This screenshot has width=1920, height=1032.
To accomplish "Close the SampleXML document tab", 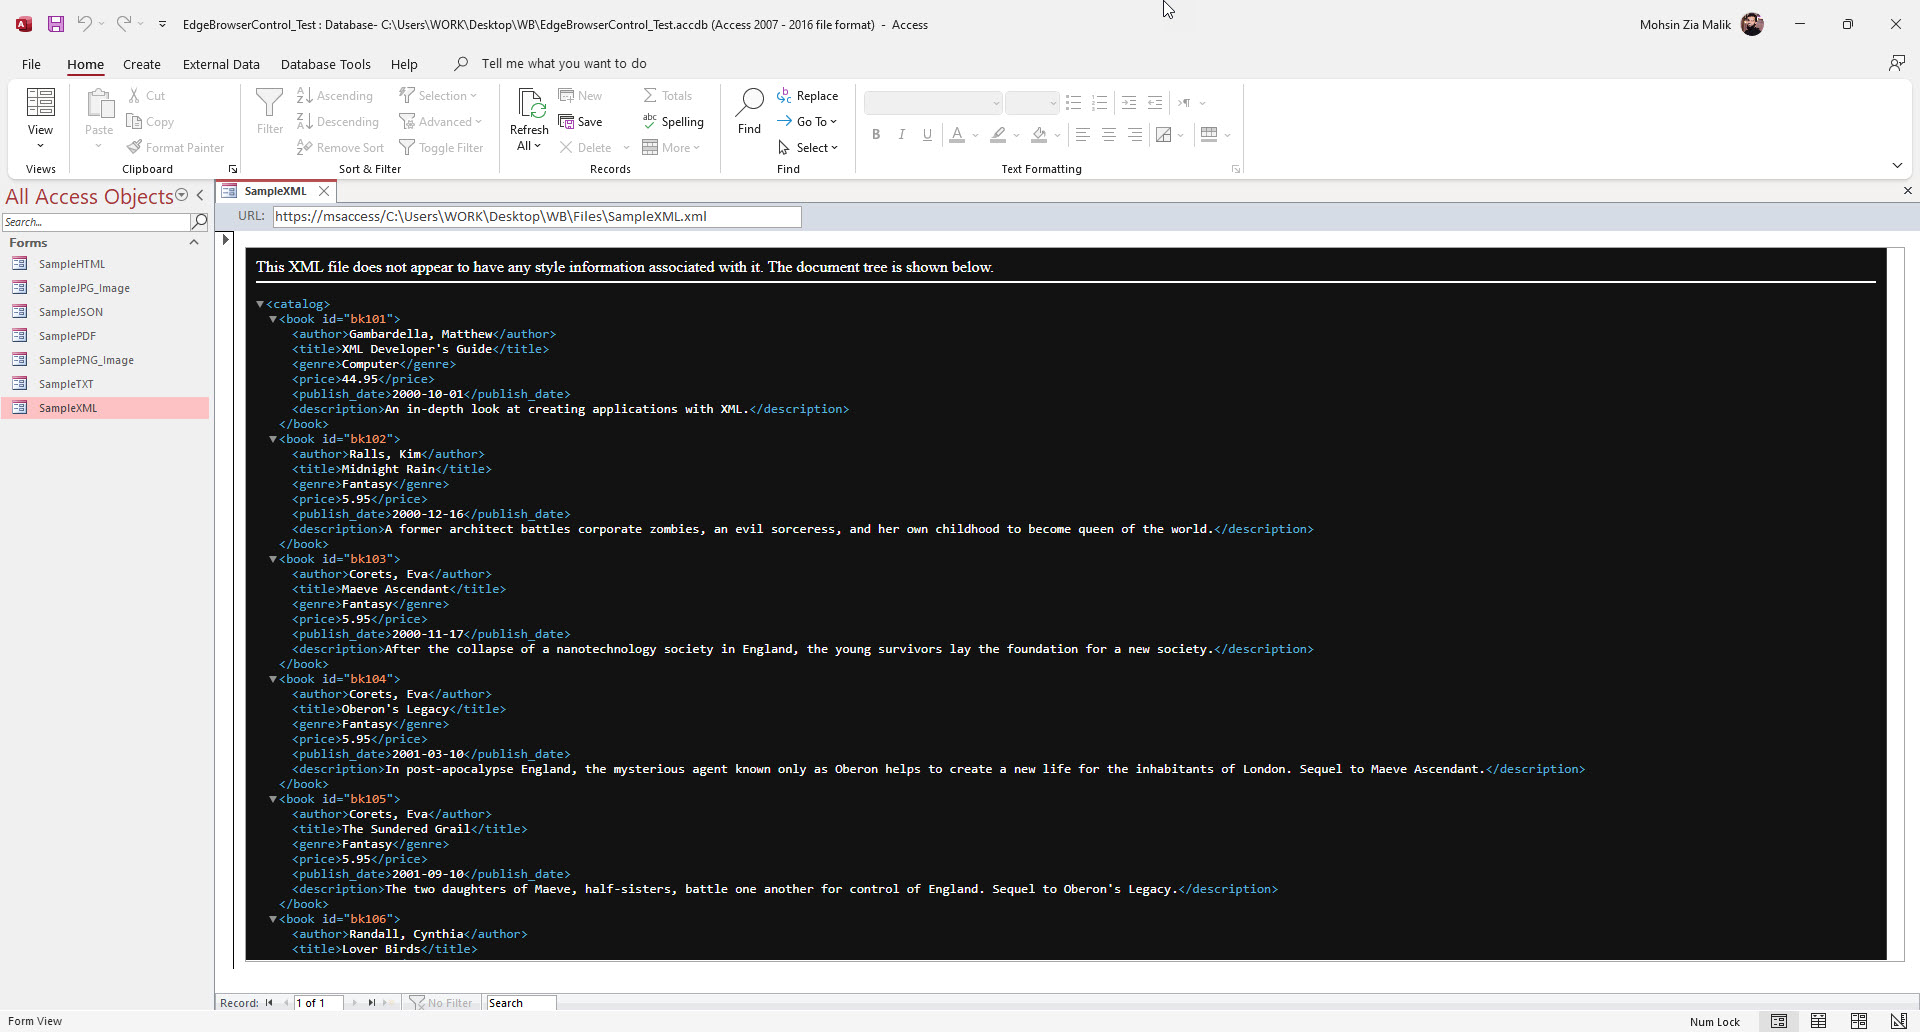I will 324,191.
